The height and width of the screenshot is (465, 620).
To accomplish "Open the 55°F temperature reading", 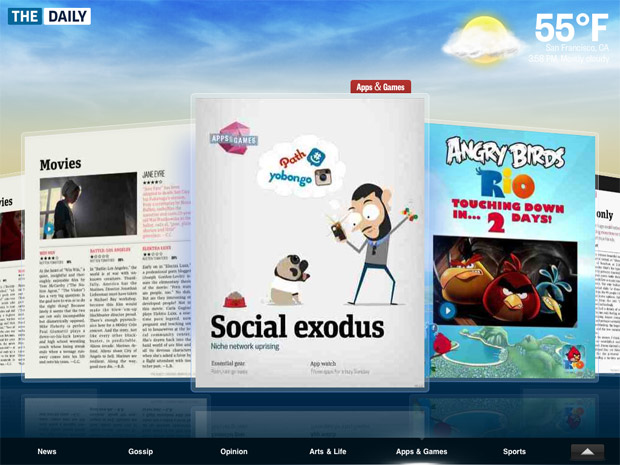I will [x=571, y=28].
